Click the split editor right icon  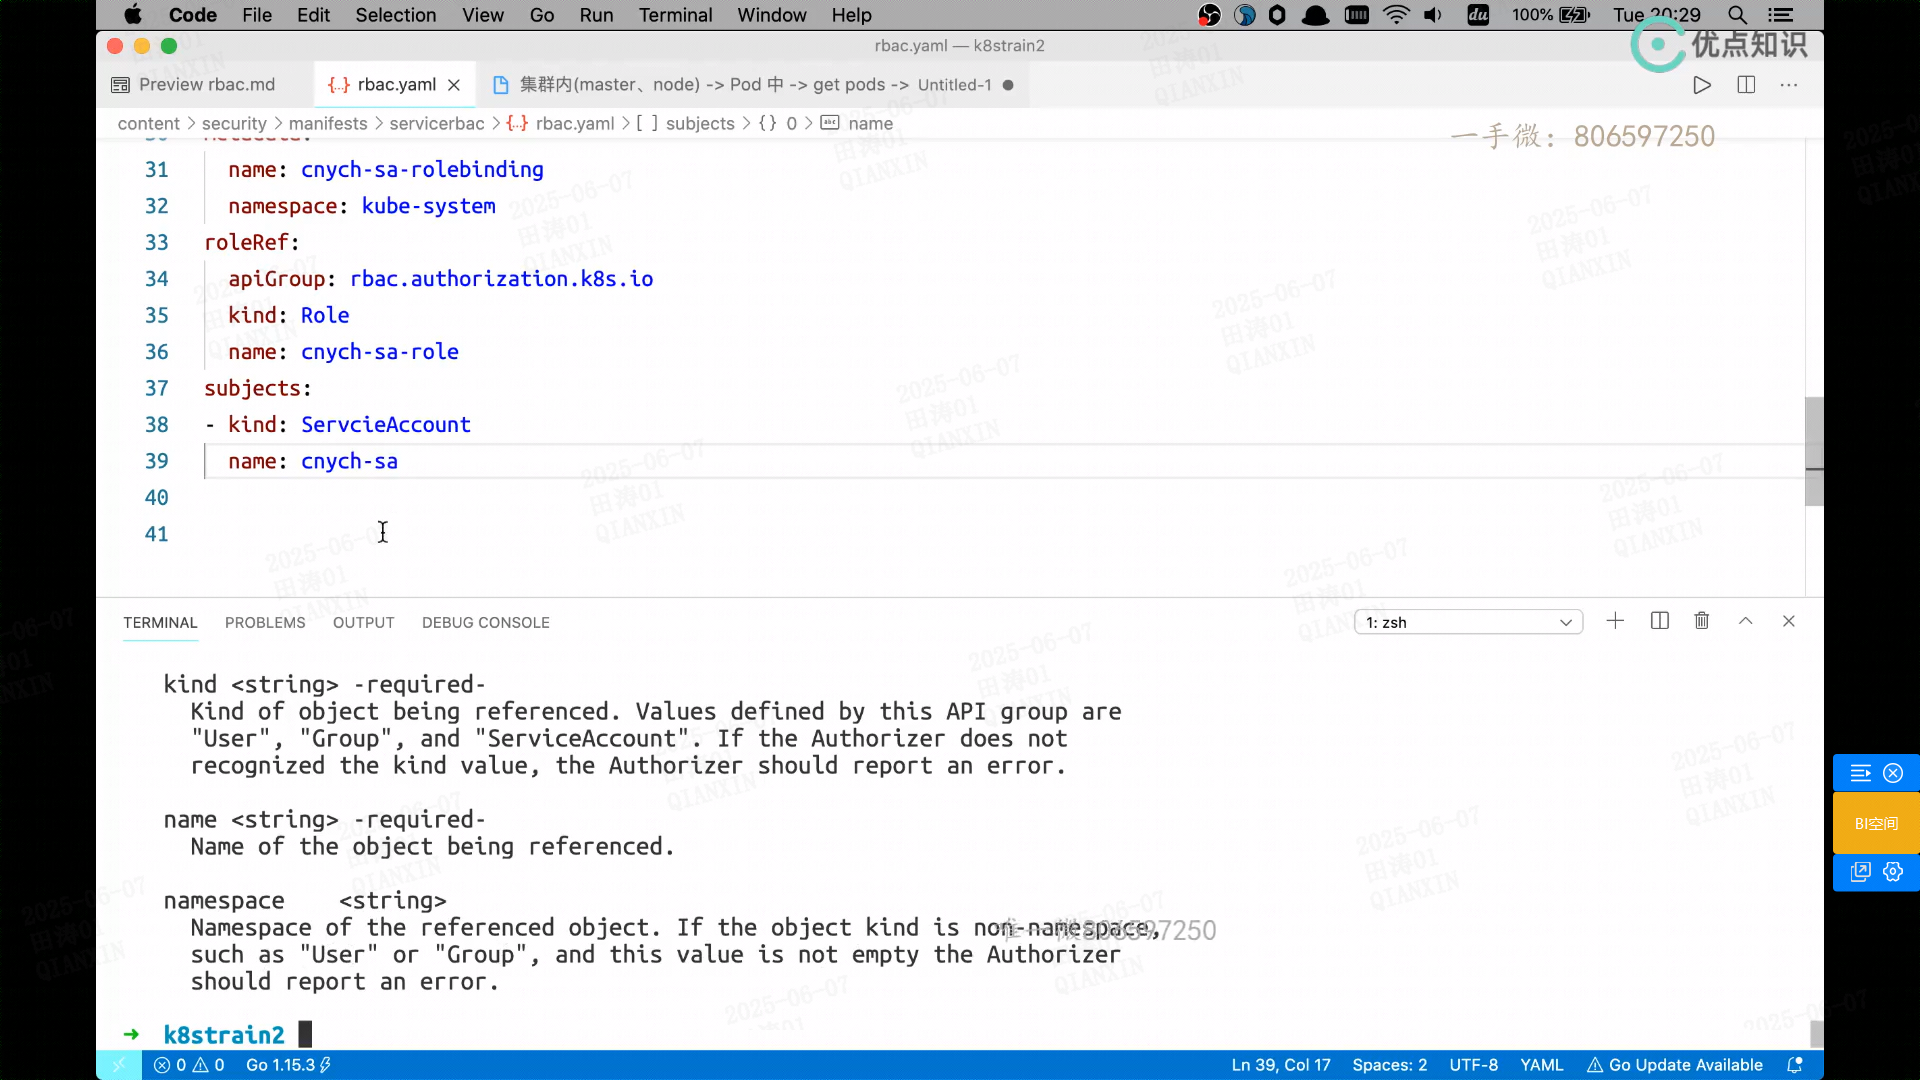point(1746,85)
